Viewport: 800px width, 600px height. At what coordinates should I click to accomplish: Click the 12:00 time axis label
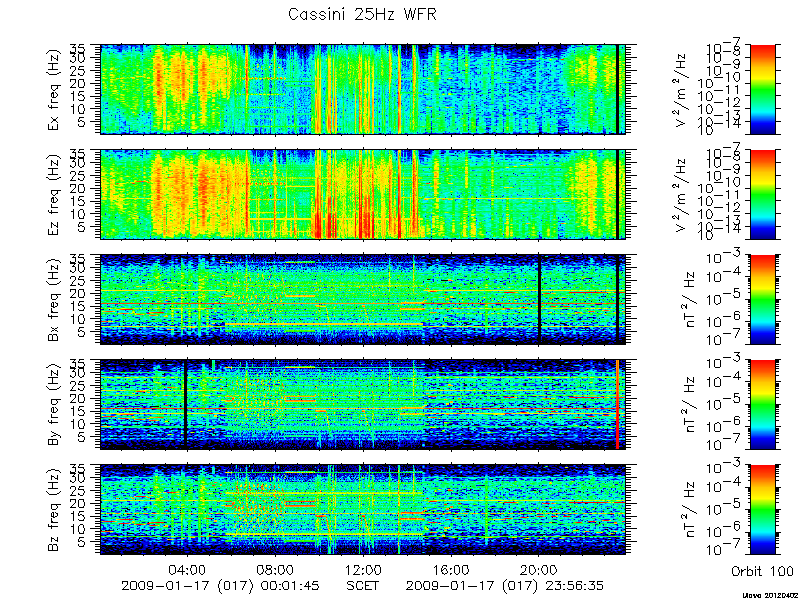click(363, 569)
